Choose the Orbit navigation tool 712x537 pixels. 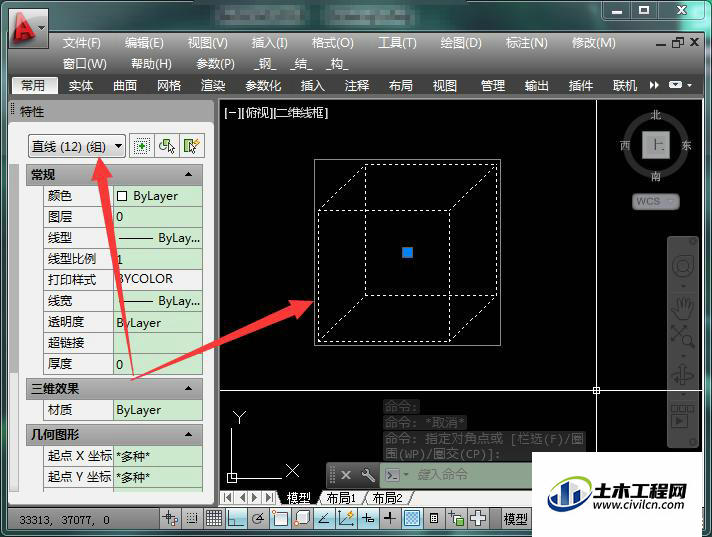[682, 375]
